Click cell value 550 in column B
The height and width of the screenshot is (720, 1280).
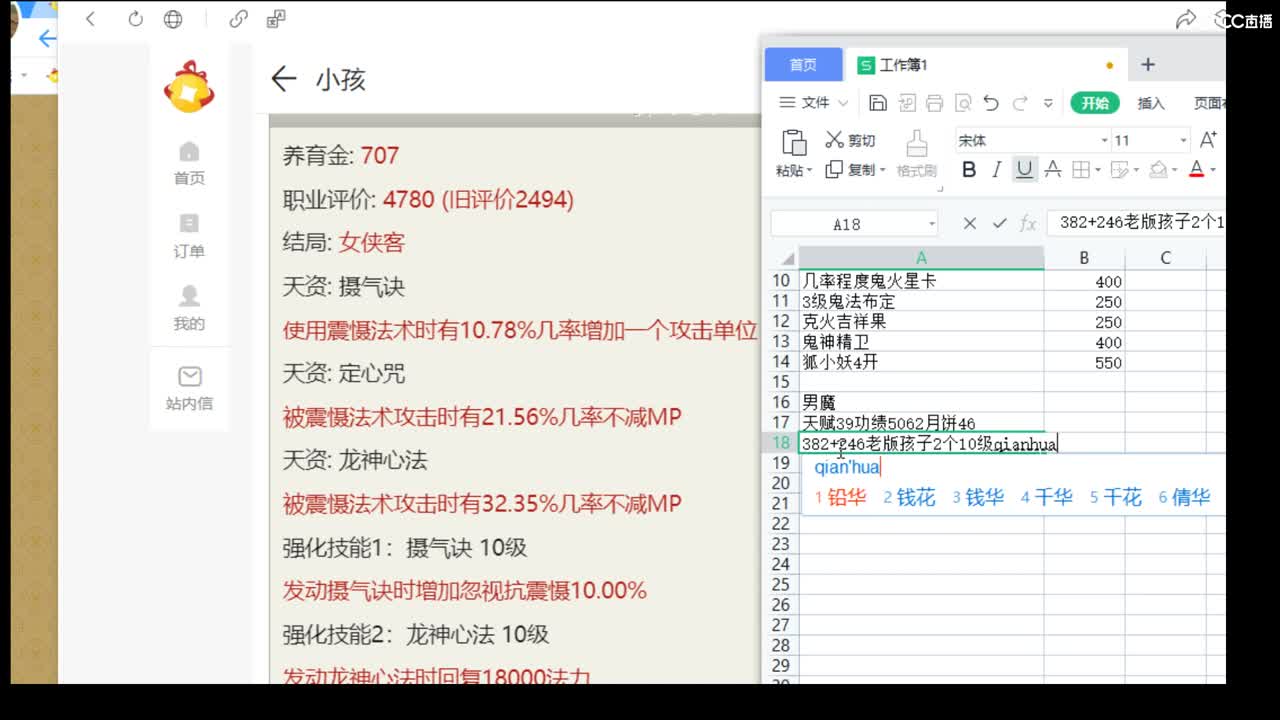1084,362
